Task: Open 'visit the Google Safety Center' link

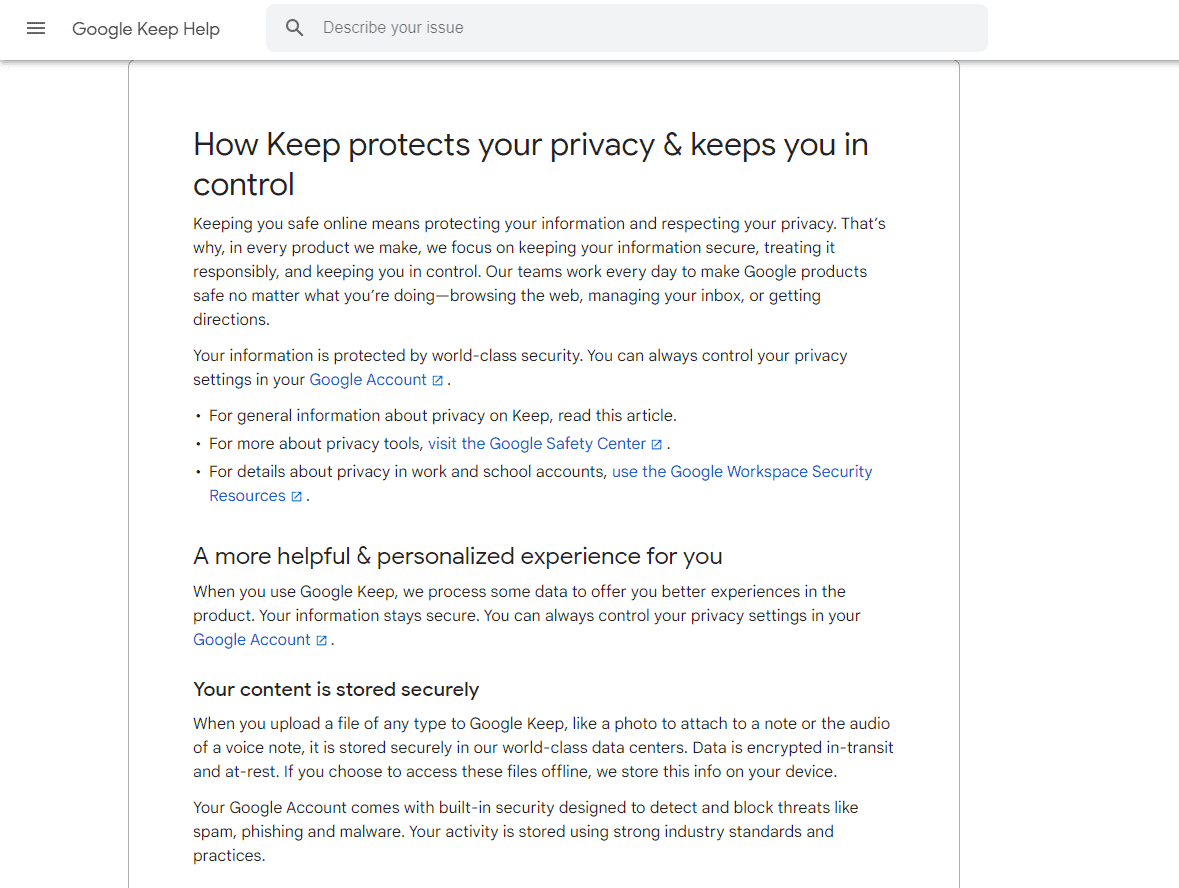Action: 537,444
